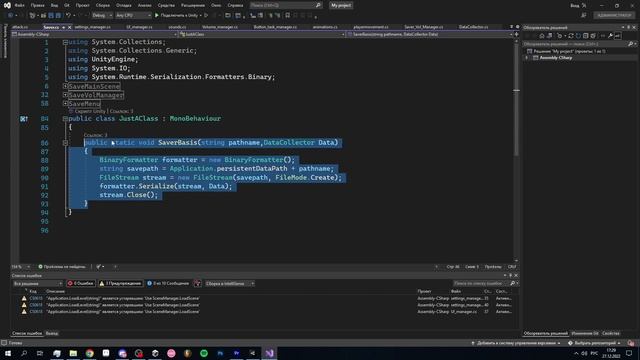This screenshot has height=360, width=640.
Task: Open the Project menu
Action: [82, 5]
